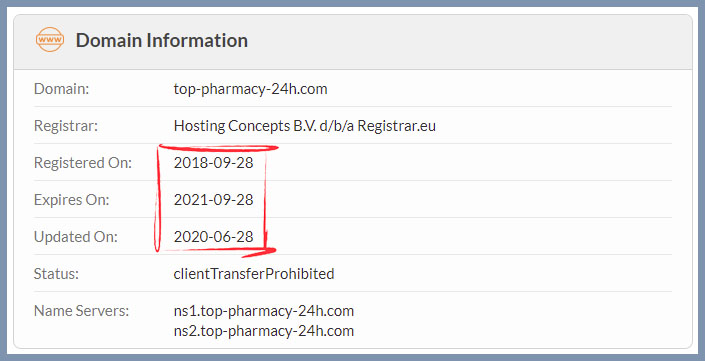
Task: Select the expiry date 2021-09-28
Action: click(214, 200)
